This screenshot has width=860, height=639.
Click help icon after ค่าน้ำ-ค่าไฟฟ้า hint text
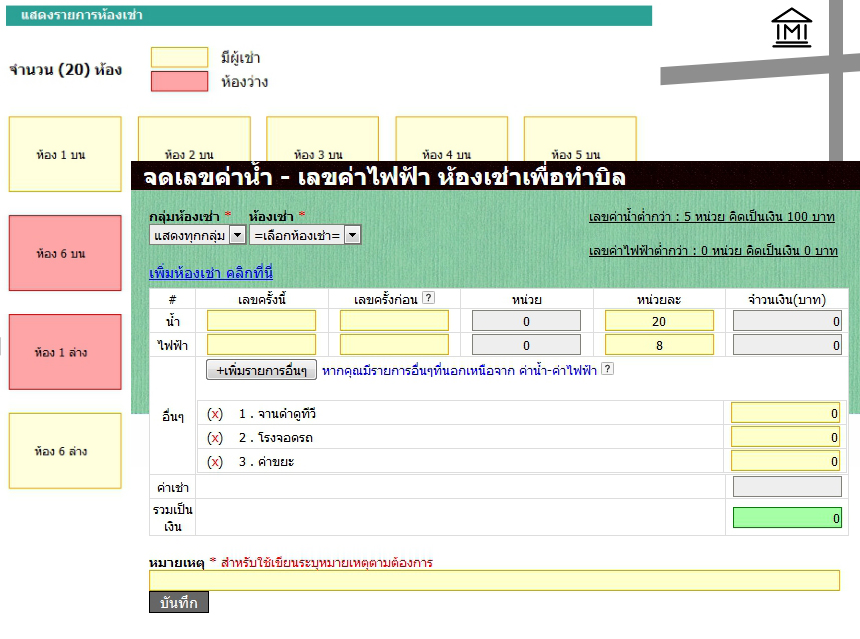tap(607, 369)
